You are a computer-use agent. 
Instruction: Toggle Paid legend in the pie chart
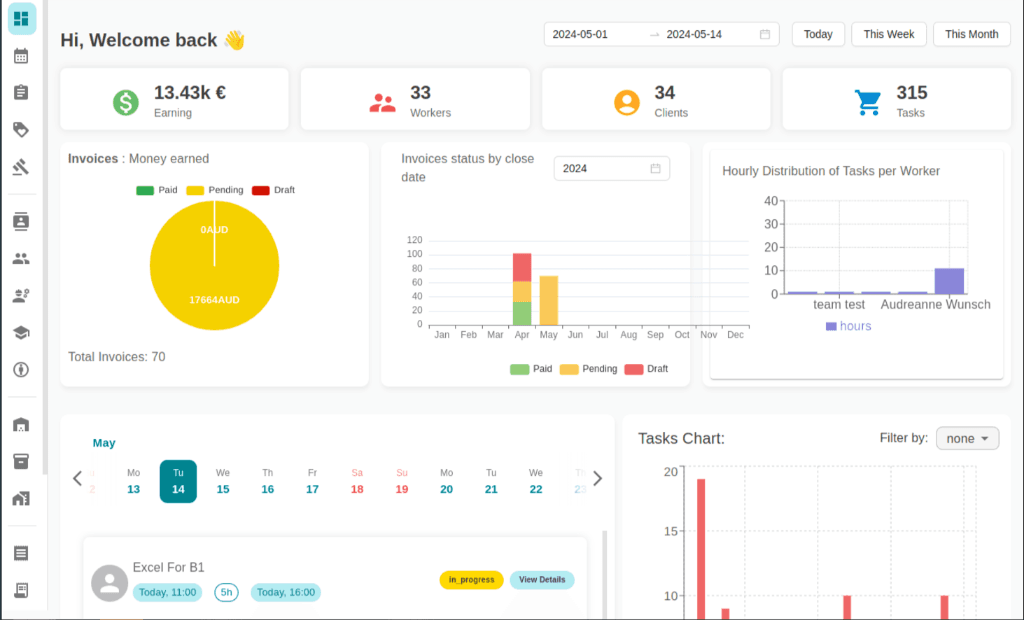pyautogui.click(x=156, y=190)
